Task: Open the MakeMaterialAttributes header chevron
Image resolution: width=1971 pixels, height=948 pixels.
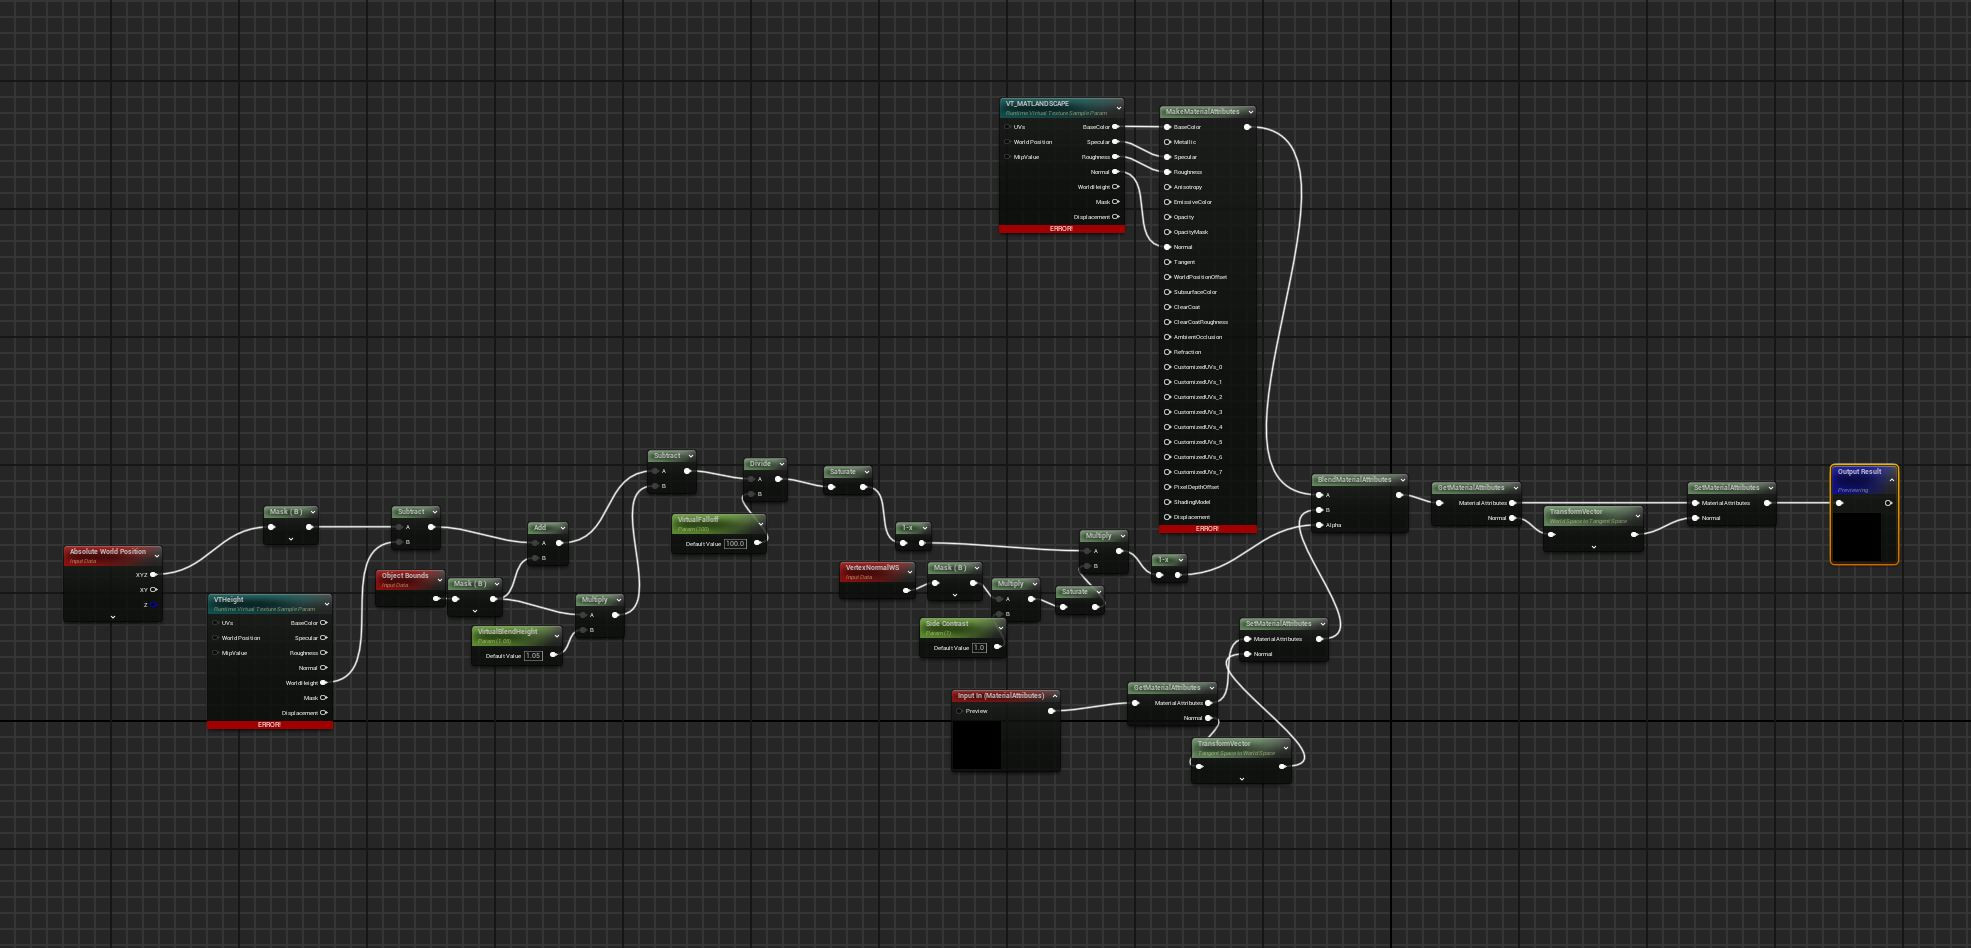Action: click(x=1251, y=112)
